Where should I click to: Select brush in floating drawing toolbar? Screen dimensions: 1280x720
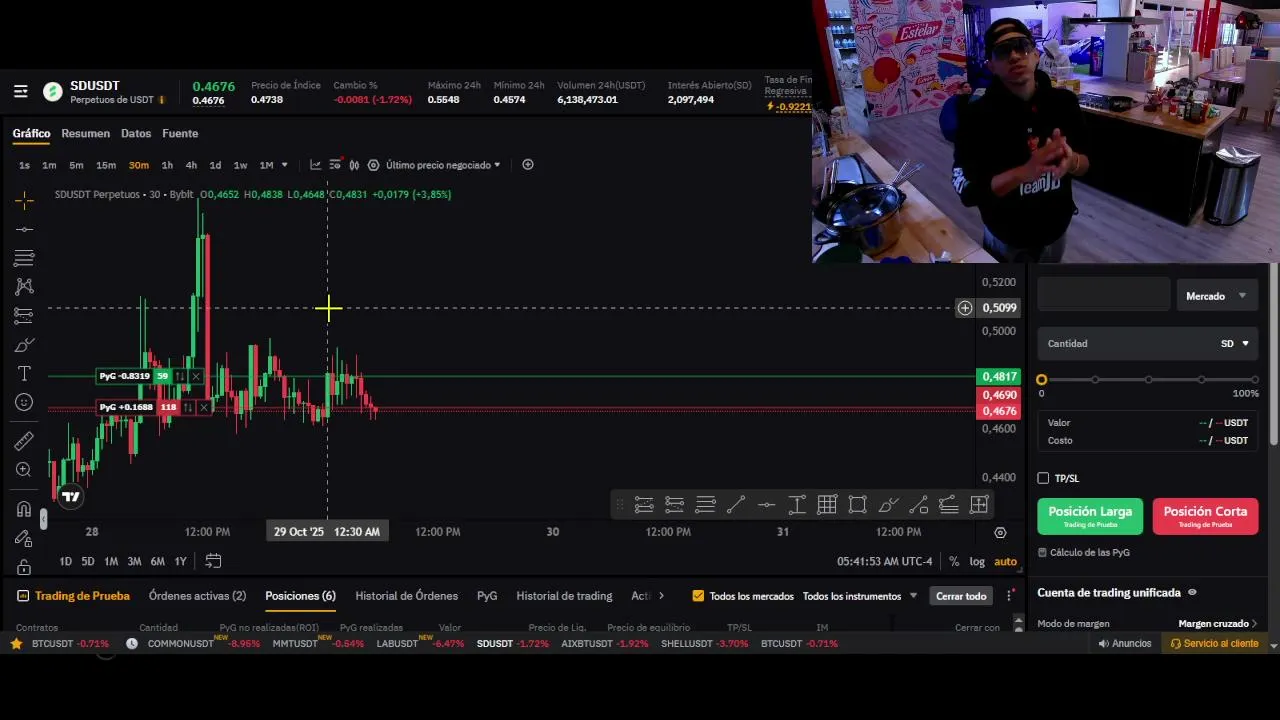(x=888, y=505)
